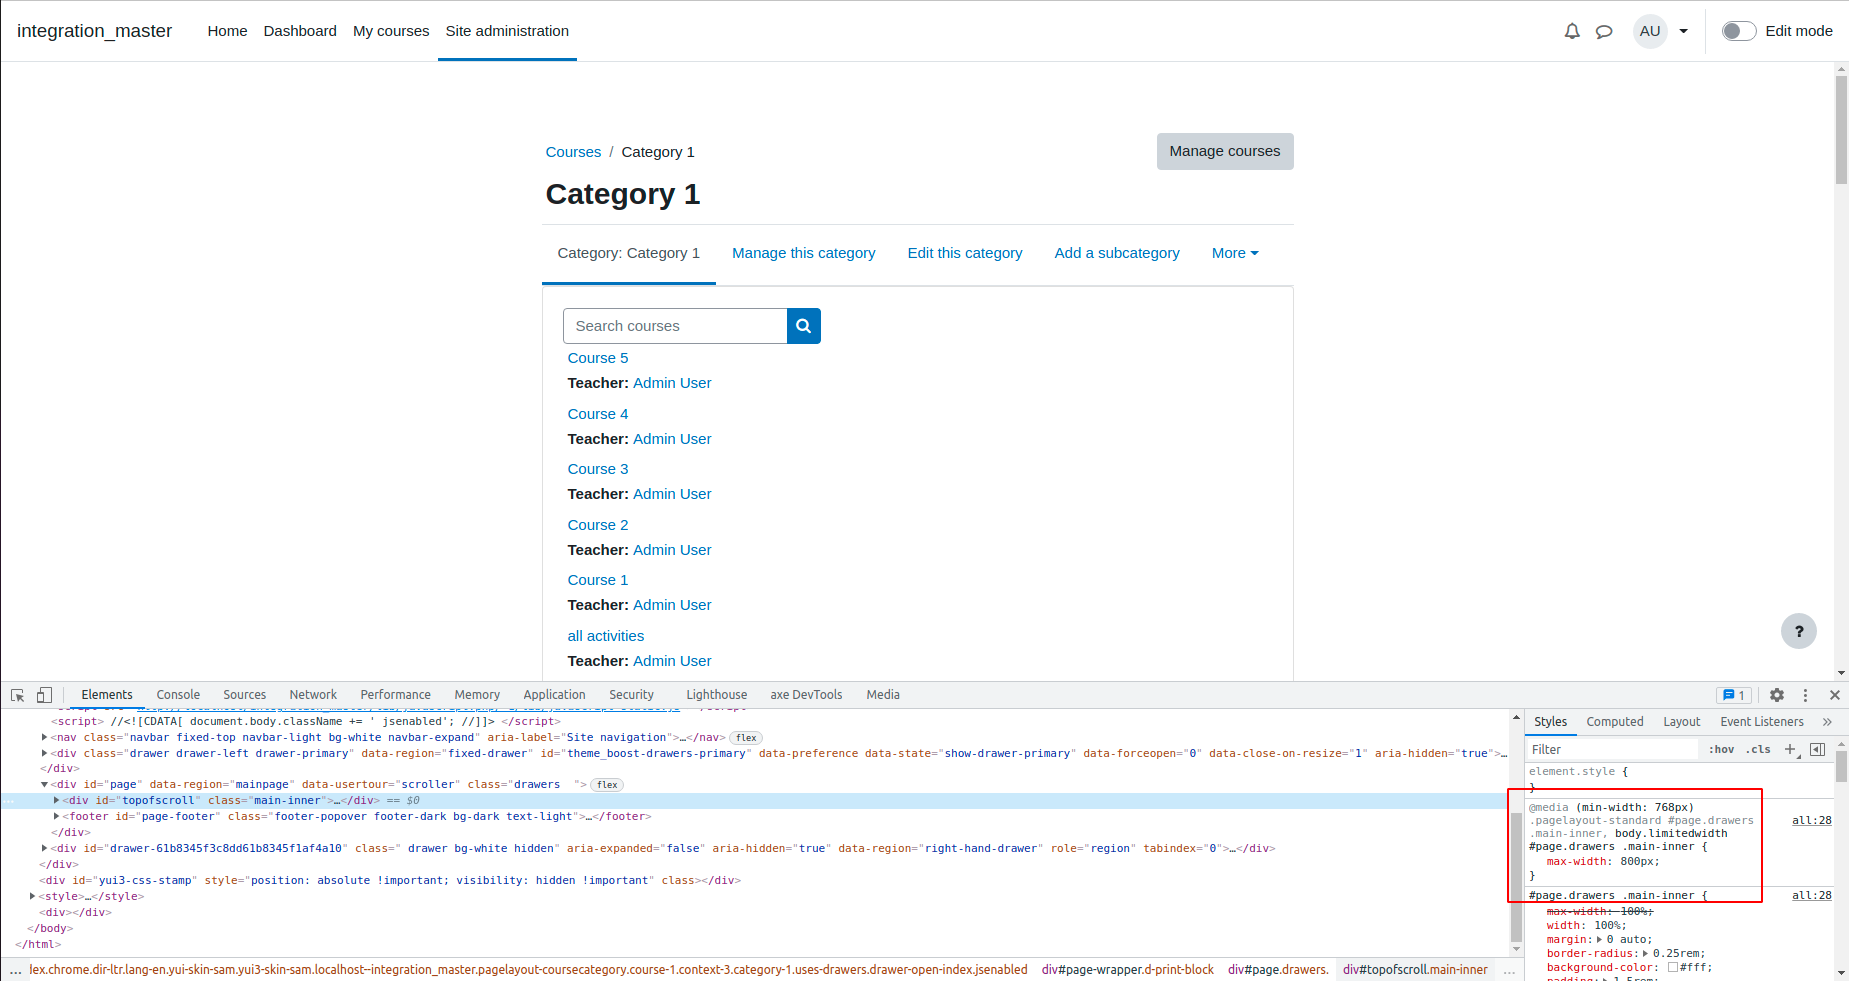Click the course search magnifier button
This screenshot has height=981, width=1849.
click(803, 326)
